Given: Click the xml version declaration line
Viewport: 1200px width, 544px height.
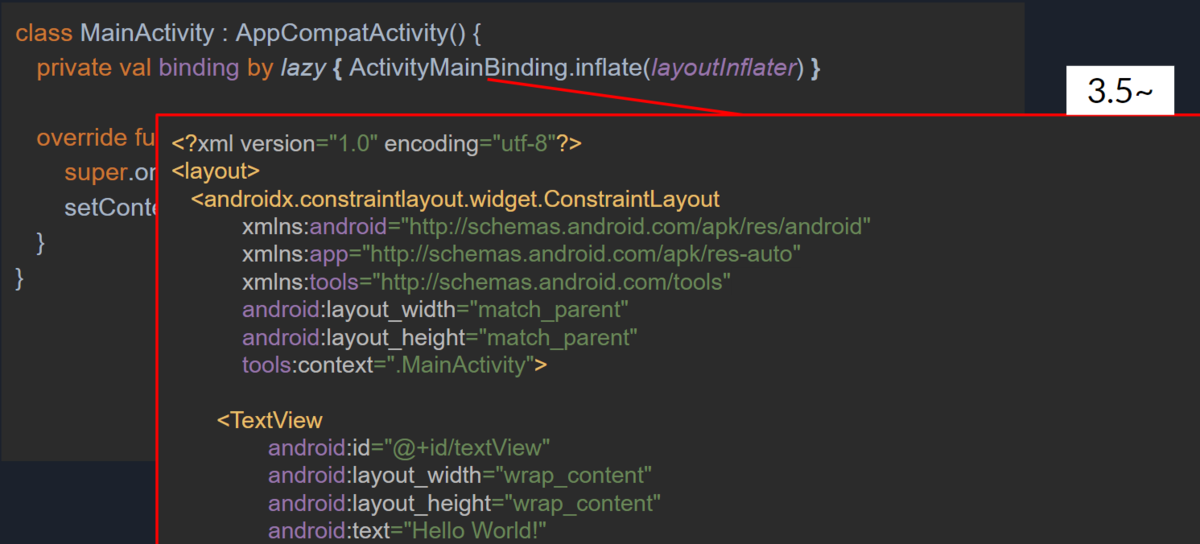Looking at the screenshot, I should click(377, 144).
